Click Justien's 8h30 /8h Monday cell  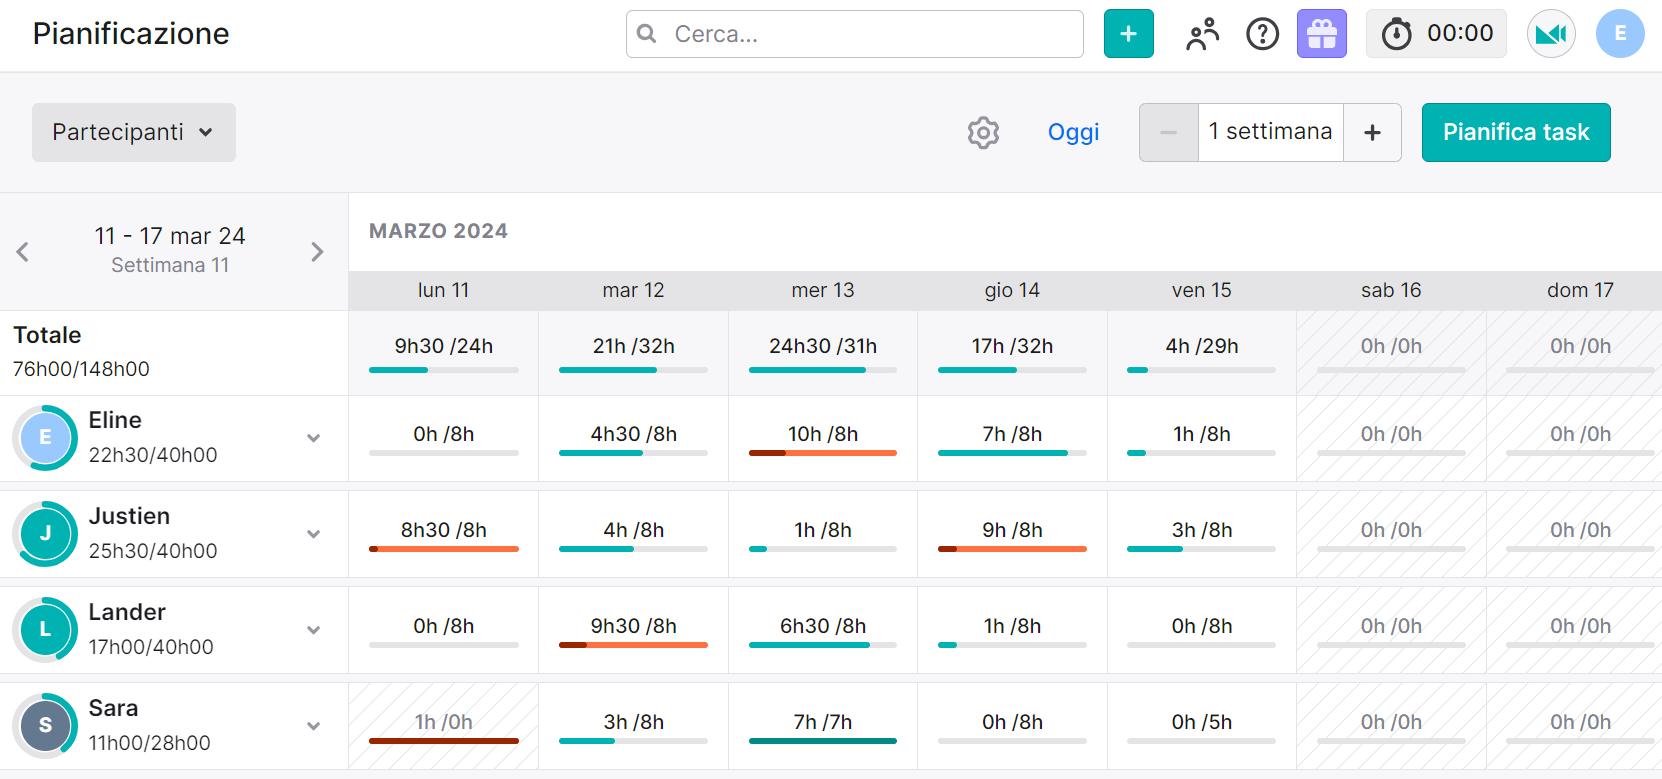pos(443,534)
